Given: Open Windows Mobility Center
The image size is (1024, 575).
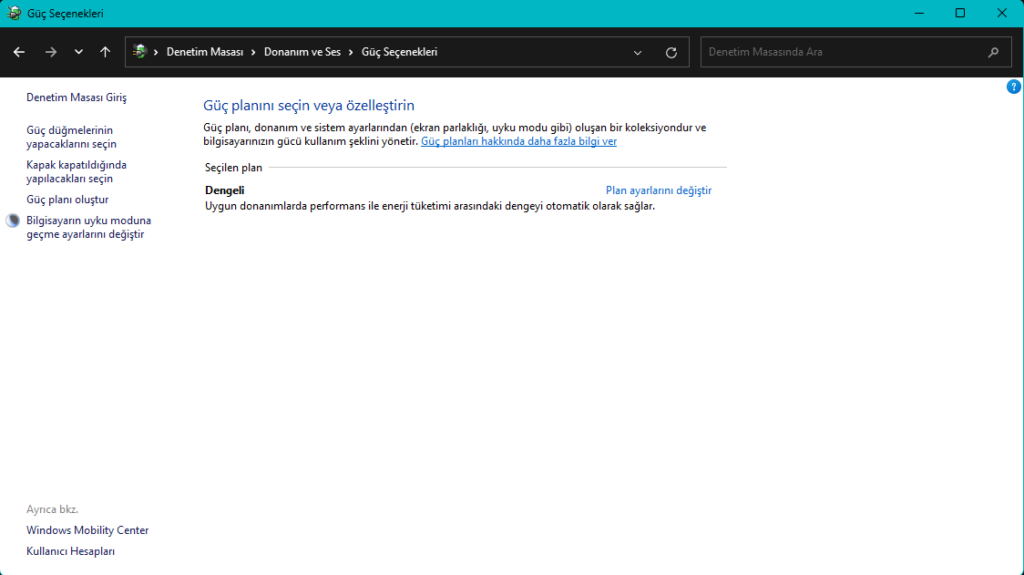Looking at the screenshot, I should tap(87, 530).
